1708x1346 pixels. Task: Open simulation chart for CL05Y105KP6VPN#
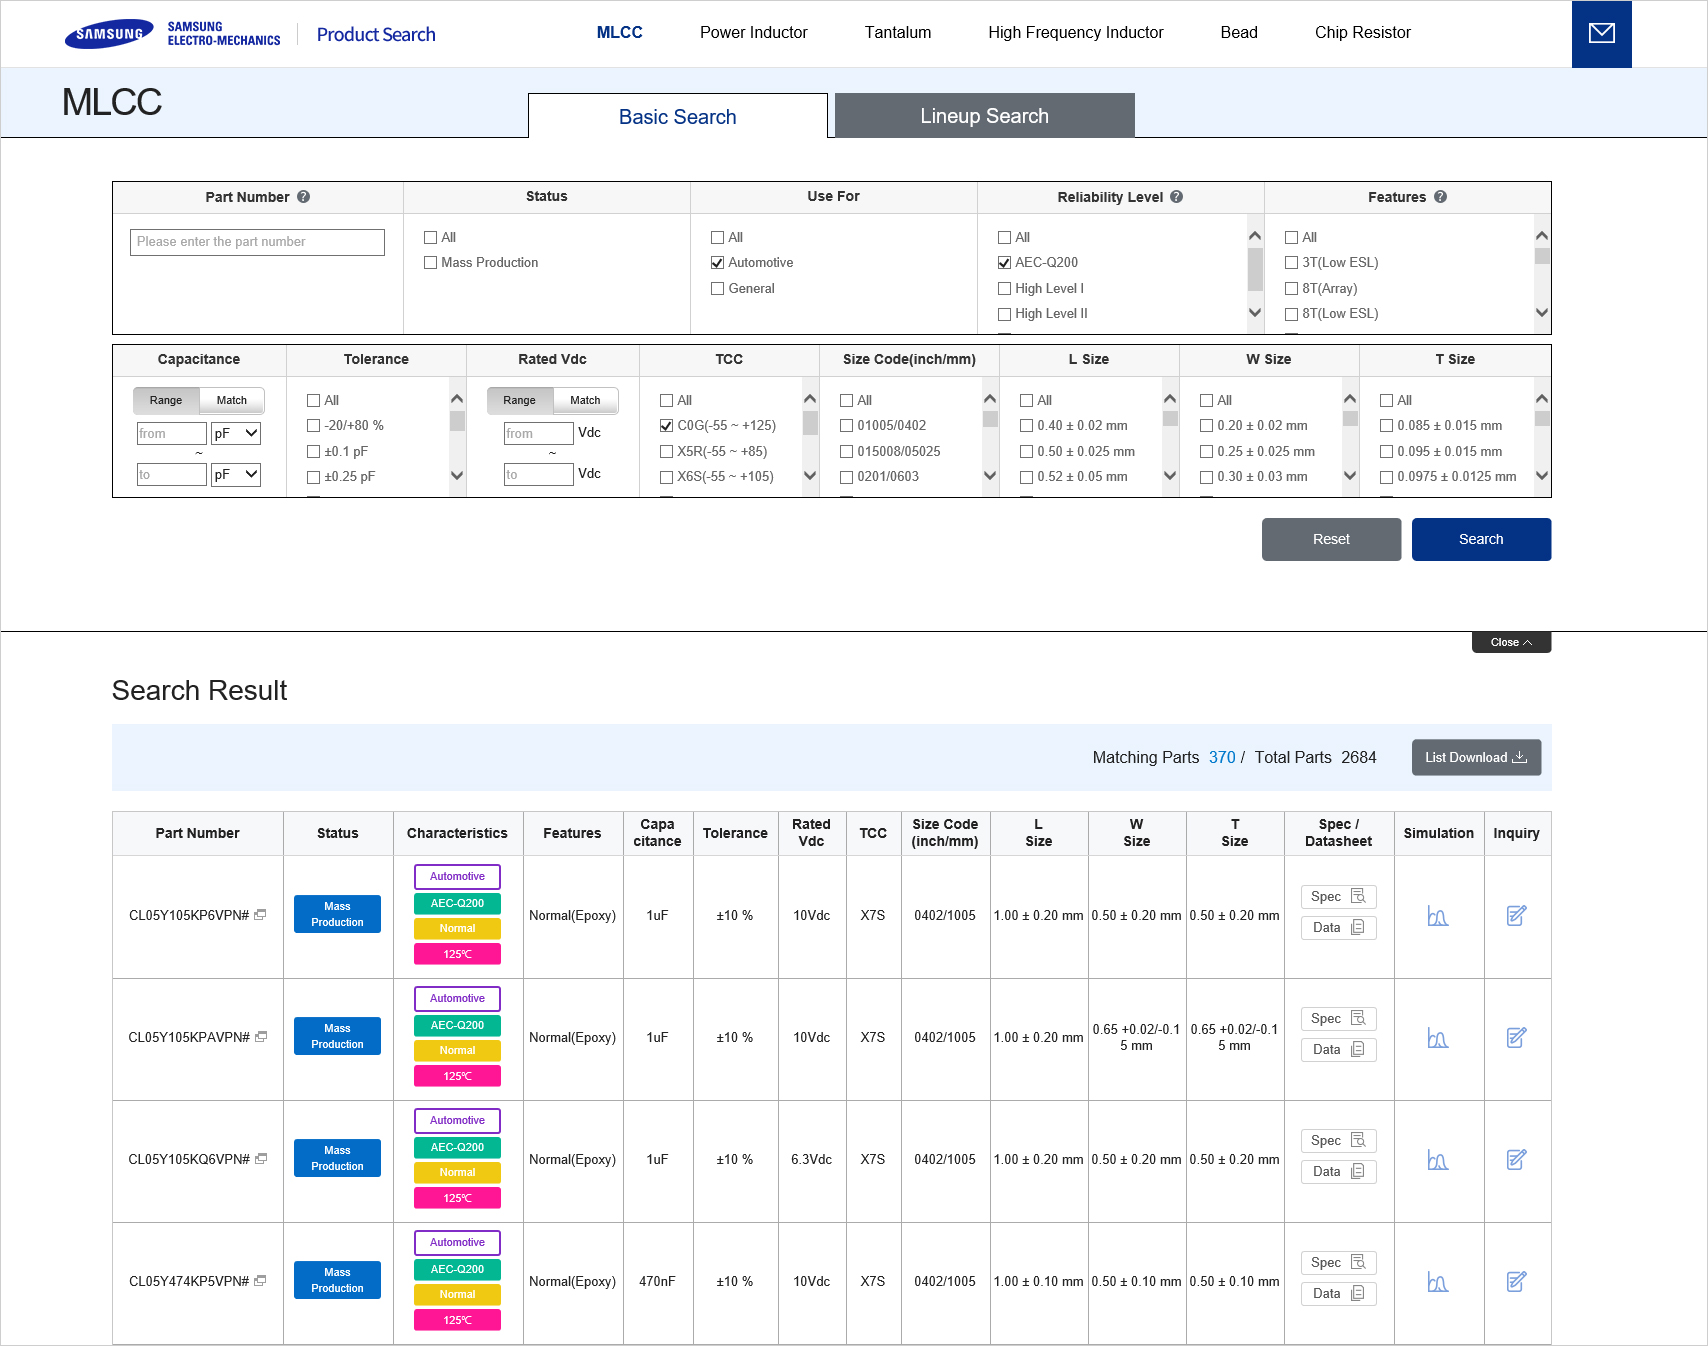coord(1438,916)
